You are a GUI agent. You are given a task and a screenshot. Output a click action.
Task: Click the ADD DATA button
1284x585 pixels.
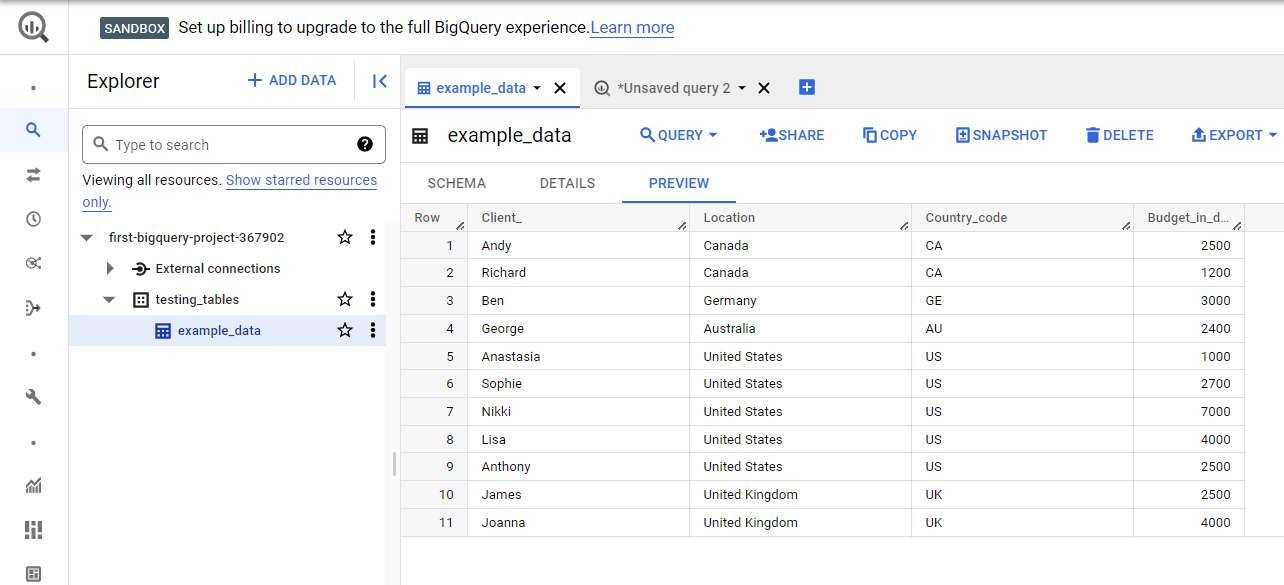pos(292,80)
